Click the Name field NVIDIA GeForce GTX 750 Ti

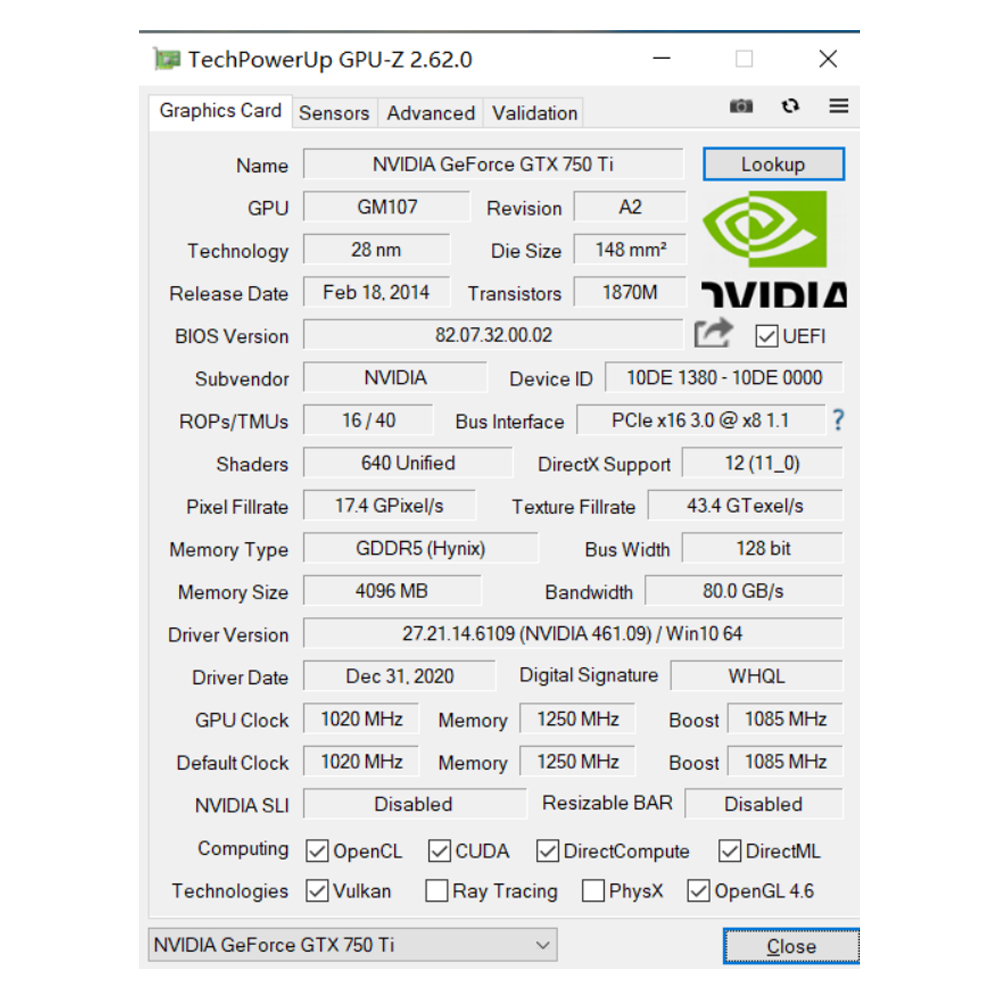(493, 165)
